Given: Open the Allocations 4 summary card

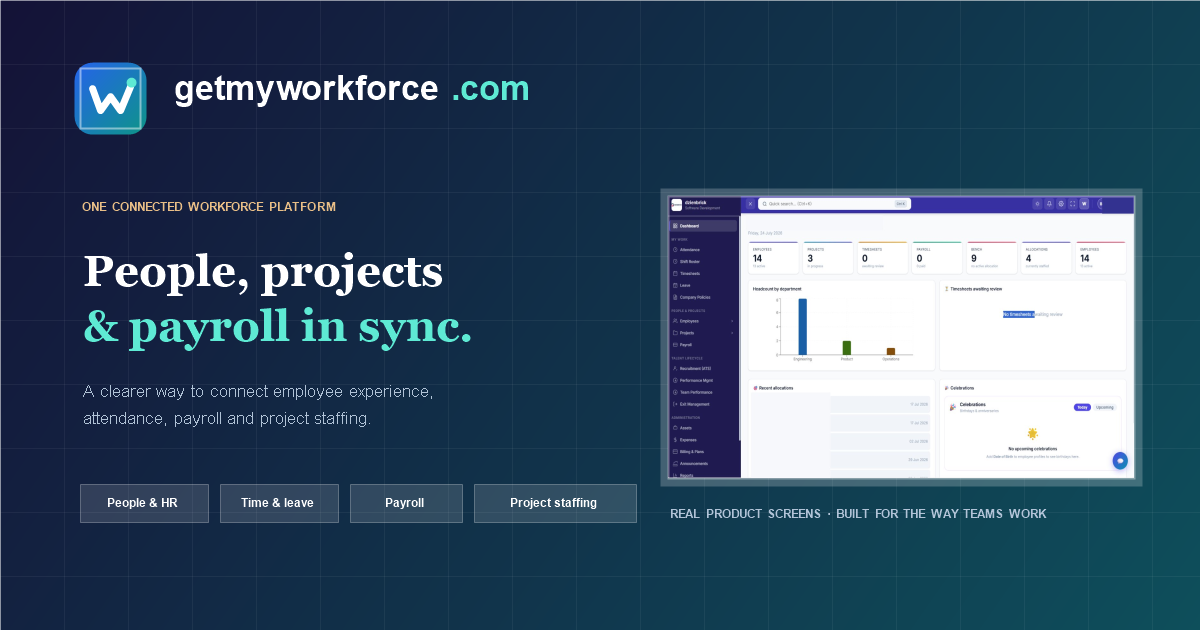Looking at the screenshot, I should point(1045,258).
